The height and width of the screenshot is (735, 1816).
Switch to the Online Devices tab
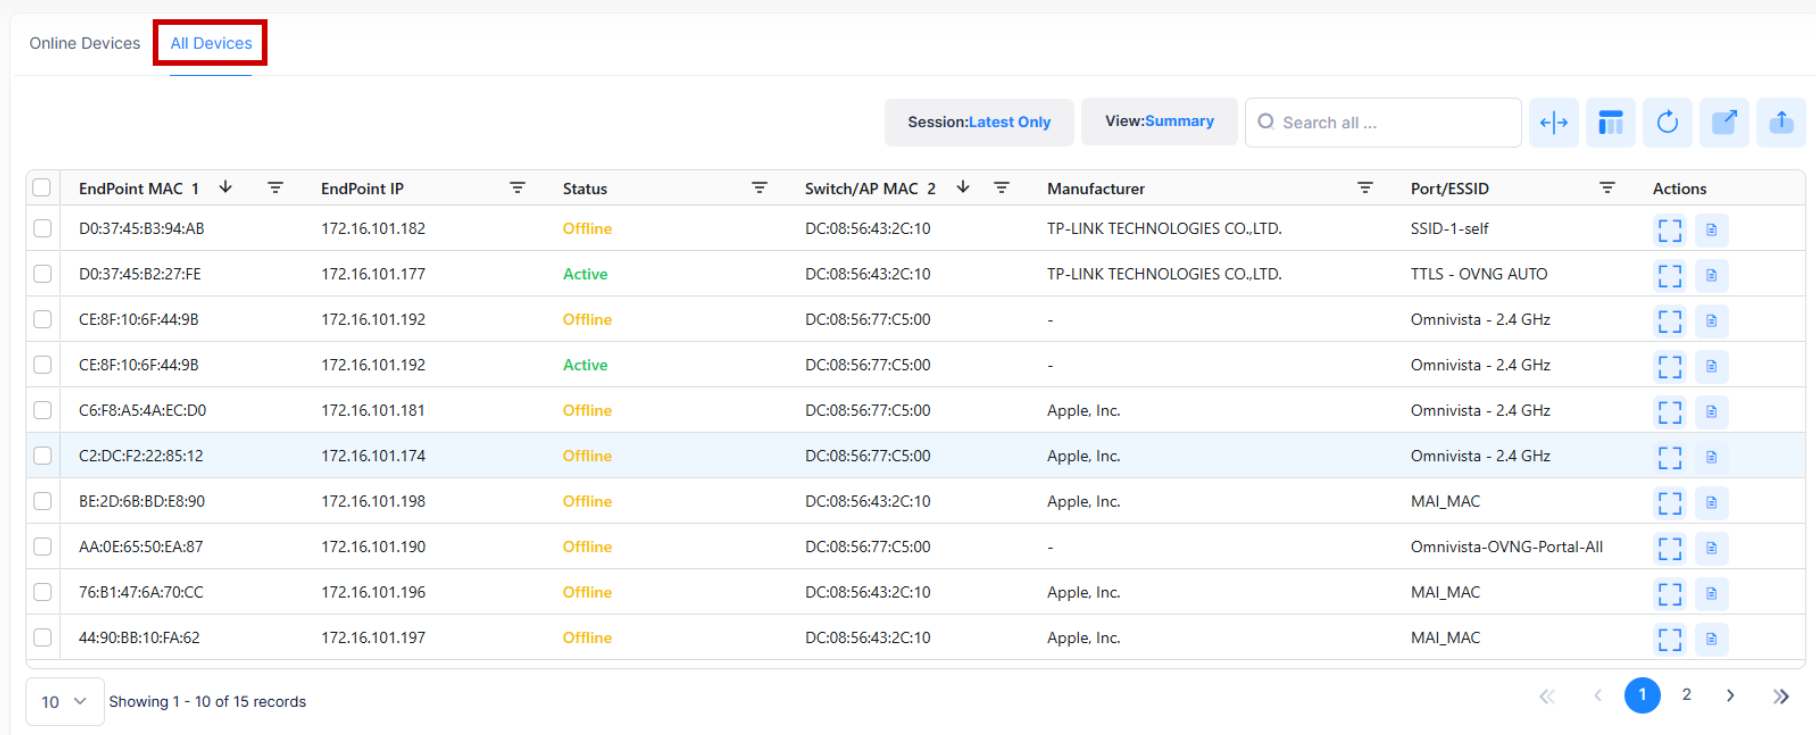click(x=85, y=43)
